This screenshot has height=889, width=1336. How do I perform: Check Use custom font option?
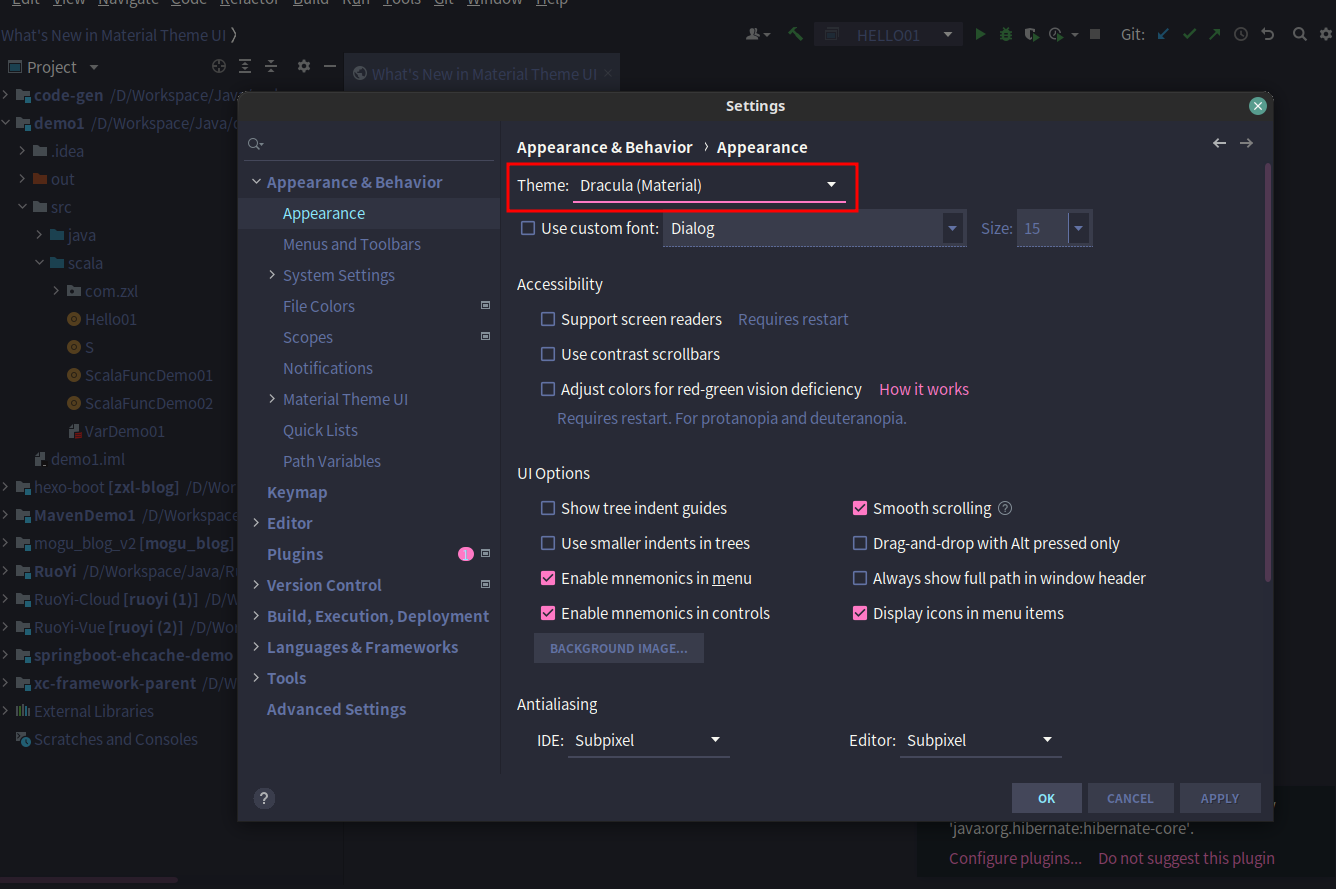click(527, 227)
